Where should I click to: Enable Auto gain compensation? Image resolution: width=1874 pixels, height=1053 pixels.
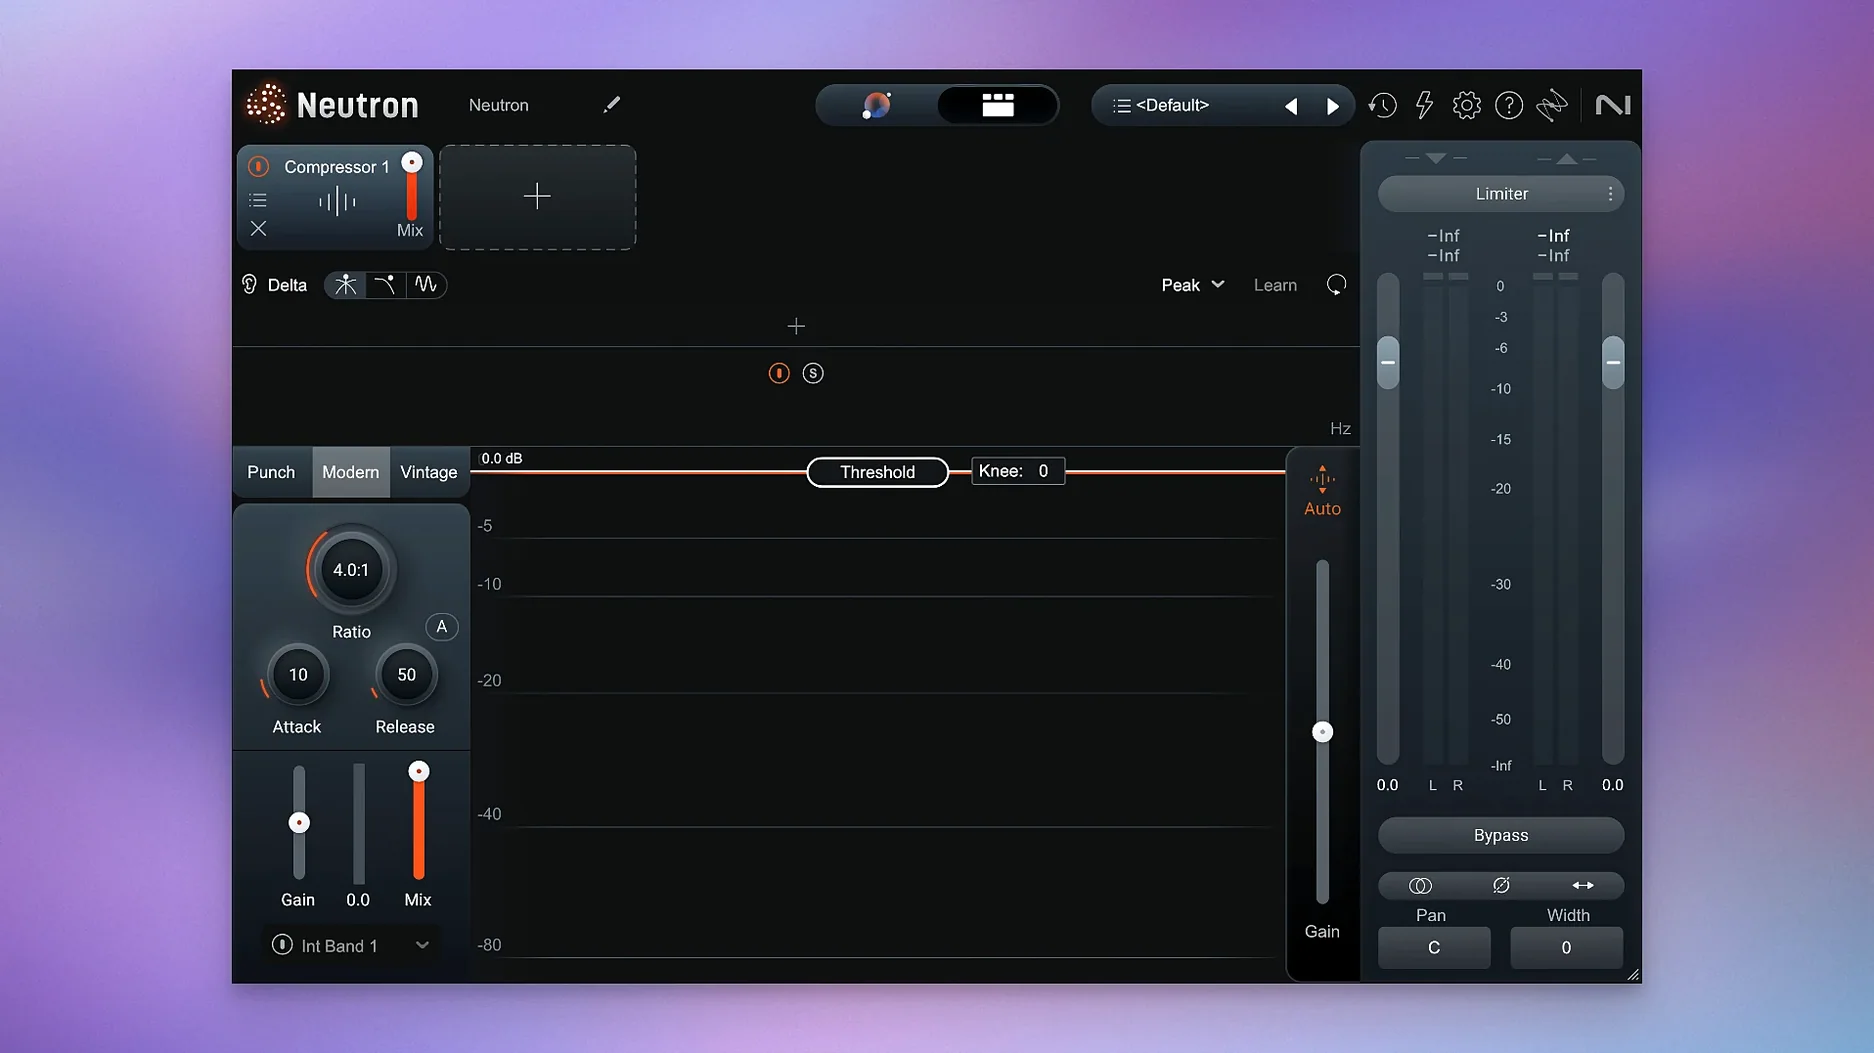pyautogui.click(x=1322, y=491)
